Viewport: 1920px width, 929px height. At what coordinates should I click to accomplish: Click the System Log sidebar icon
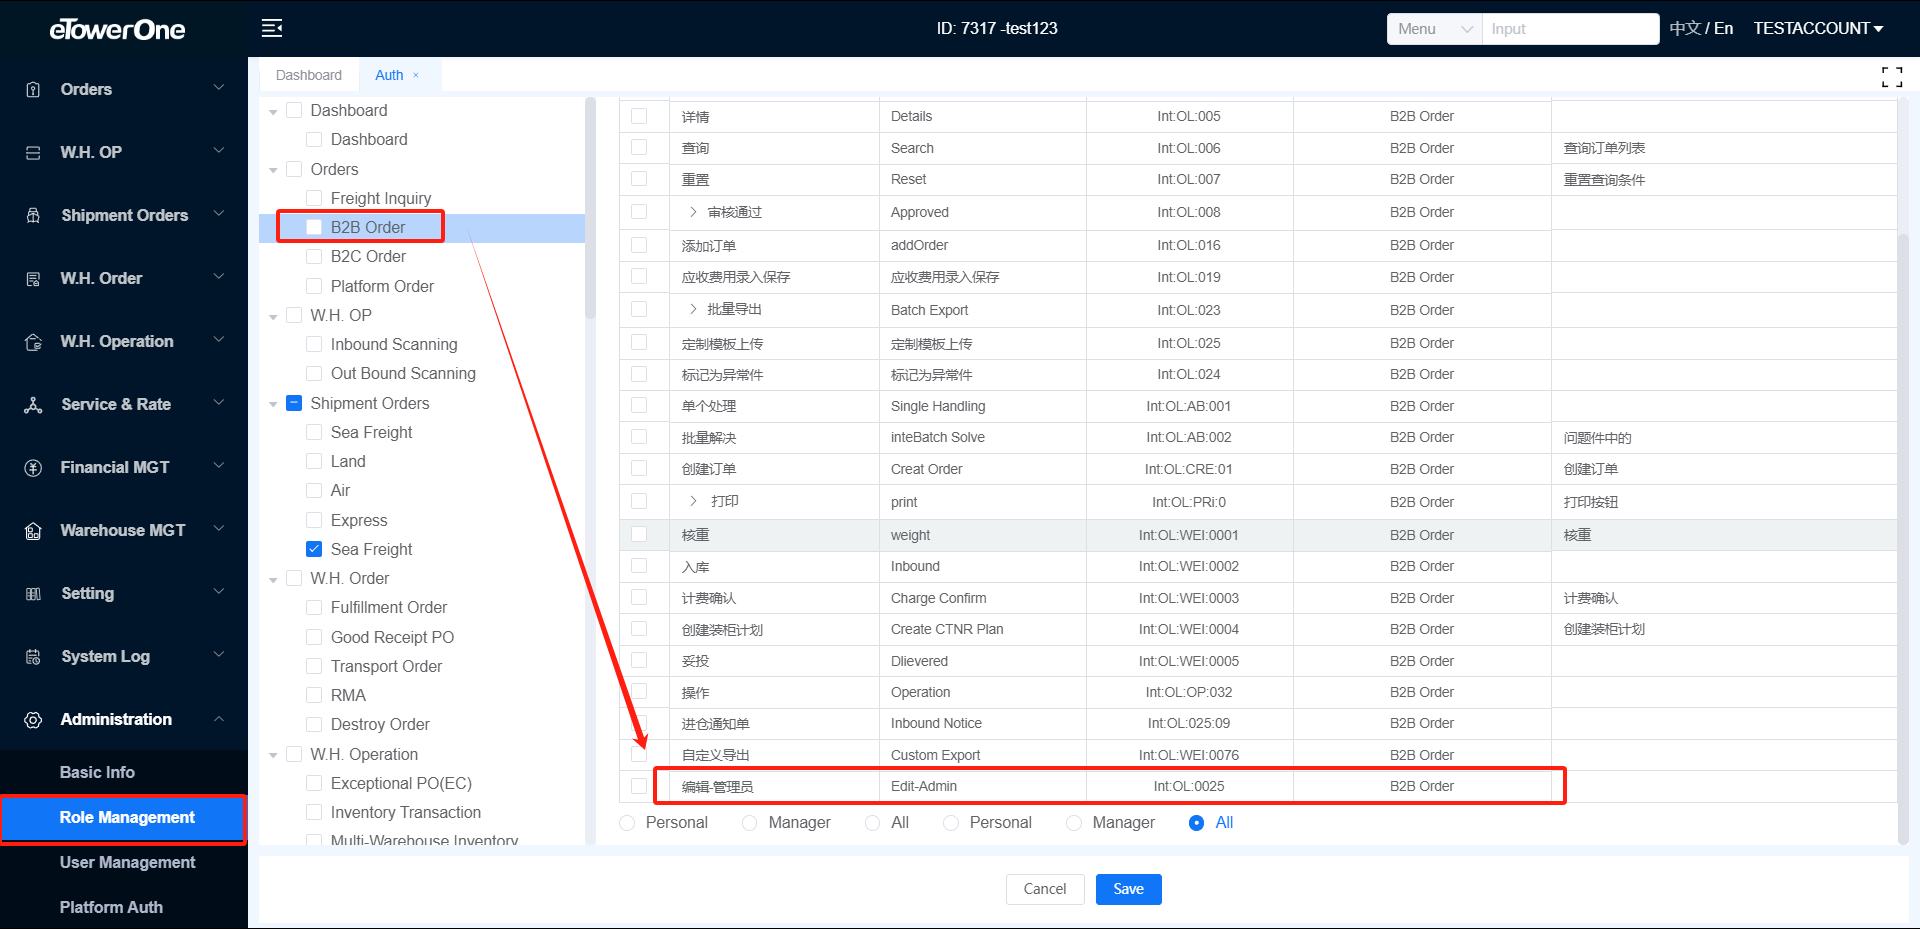point(33,657)
